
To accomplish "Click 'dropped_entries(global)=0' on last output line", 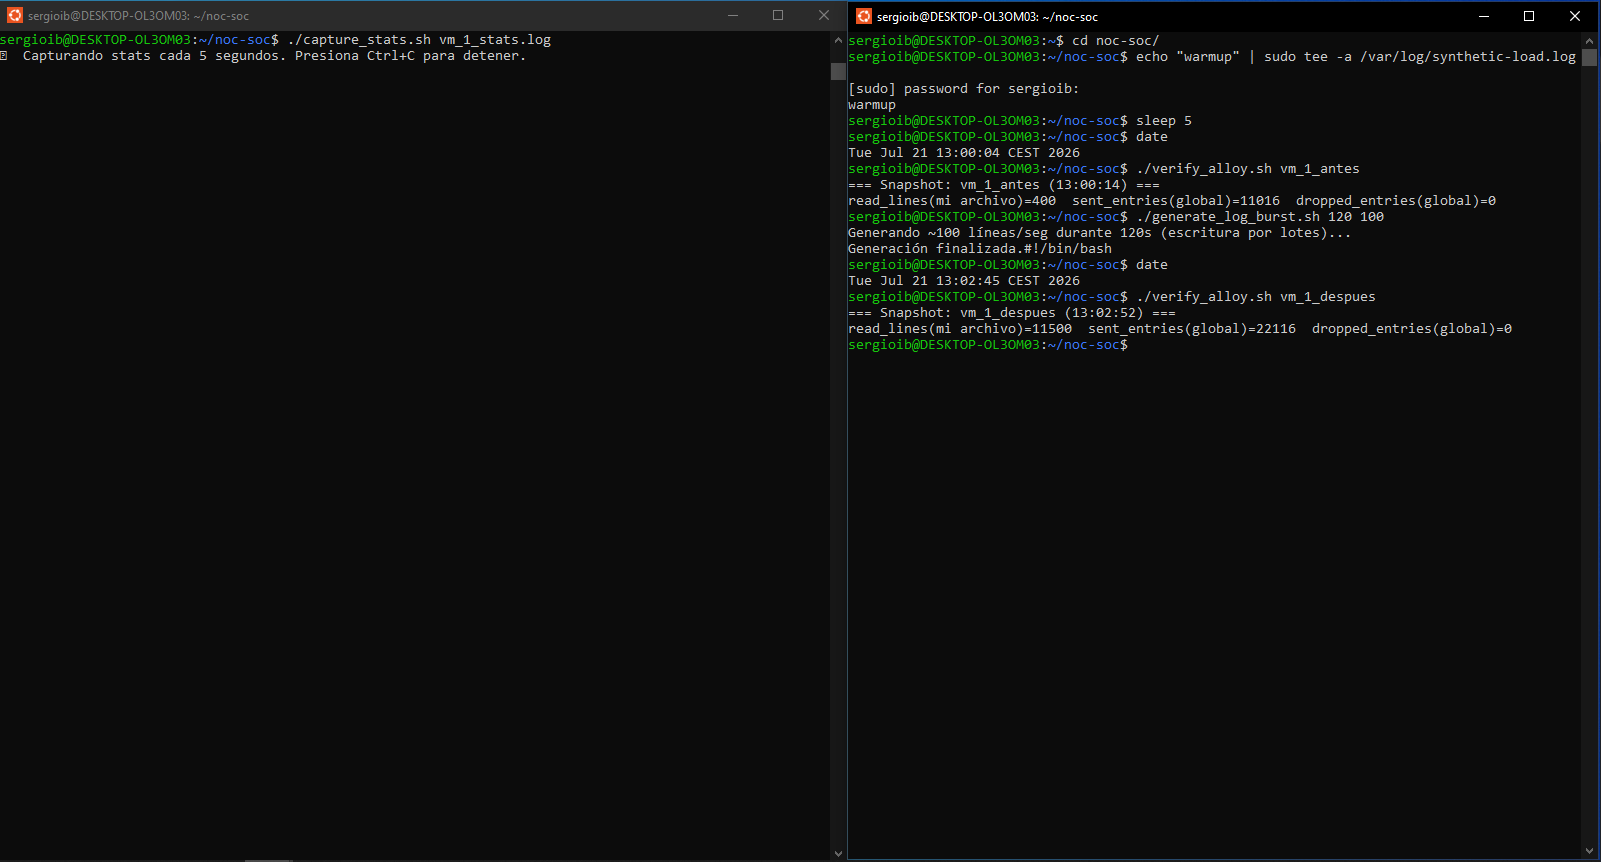I will click(x=1412, y=329).
